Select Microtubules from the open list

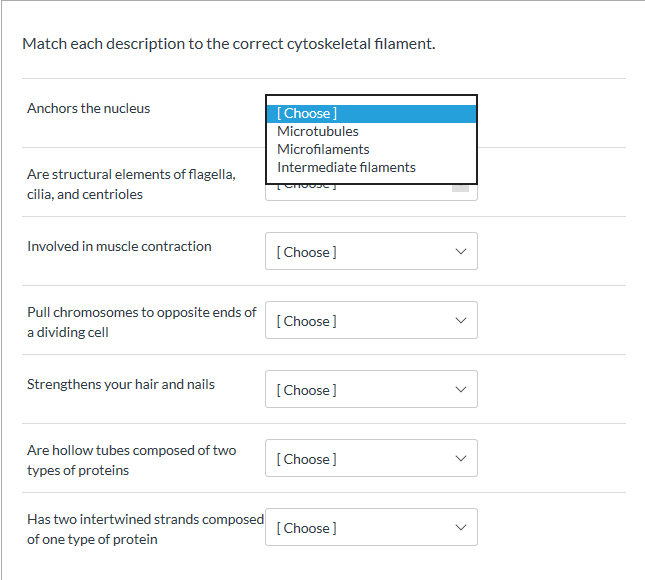click(x=318, y=131)
